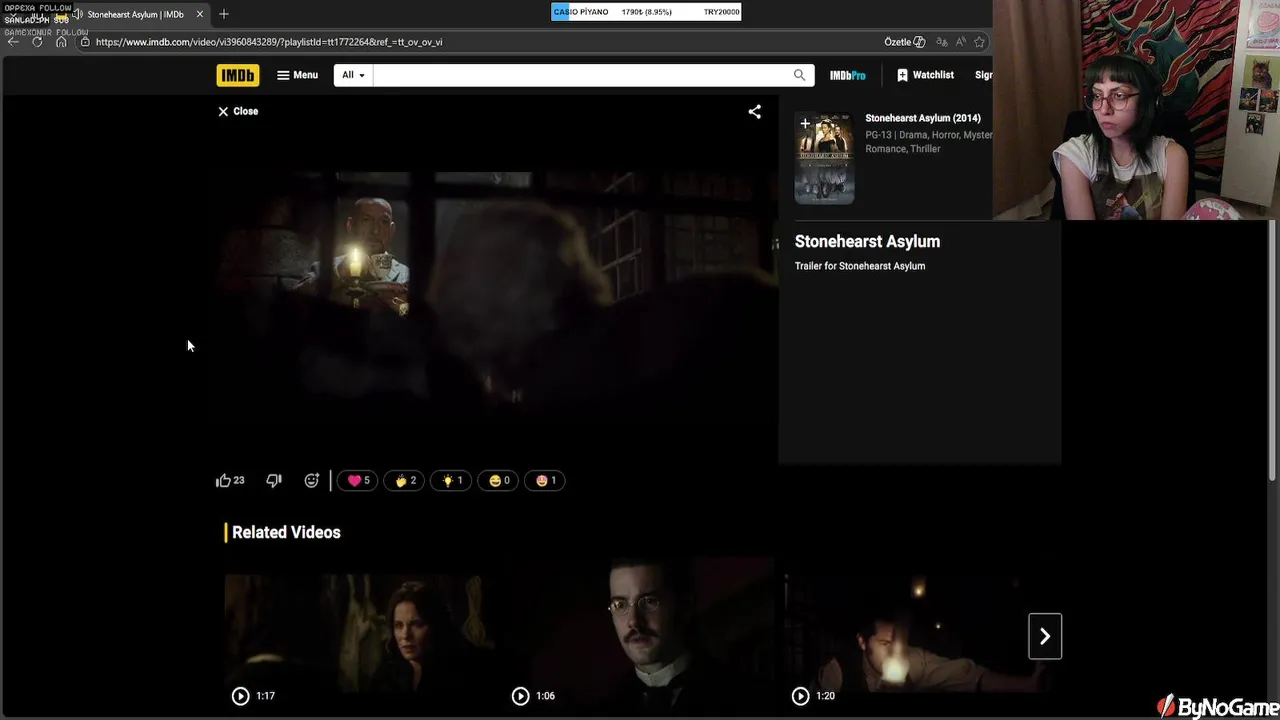The height and width of the screenshot is (720, 1280).
Task: Click the Özetle summarize button
Action: click(905, 42)
